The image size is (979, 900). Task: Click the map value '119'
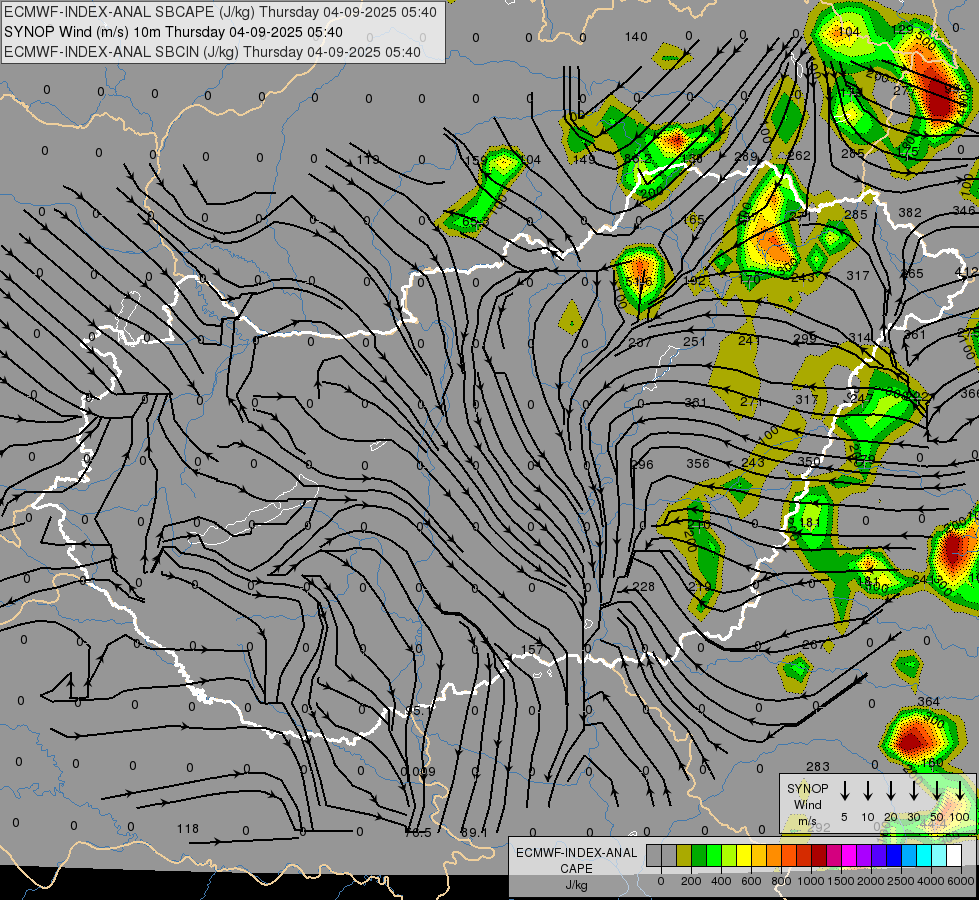(368, 160)
